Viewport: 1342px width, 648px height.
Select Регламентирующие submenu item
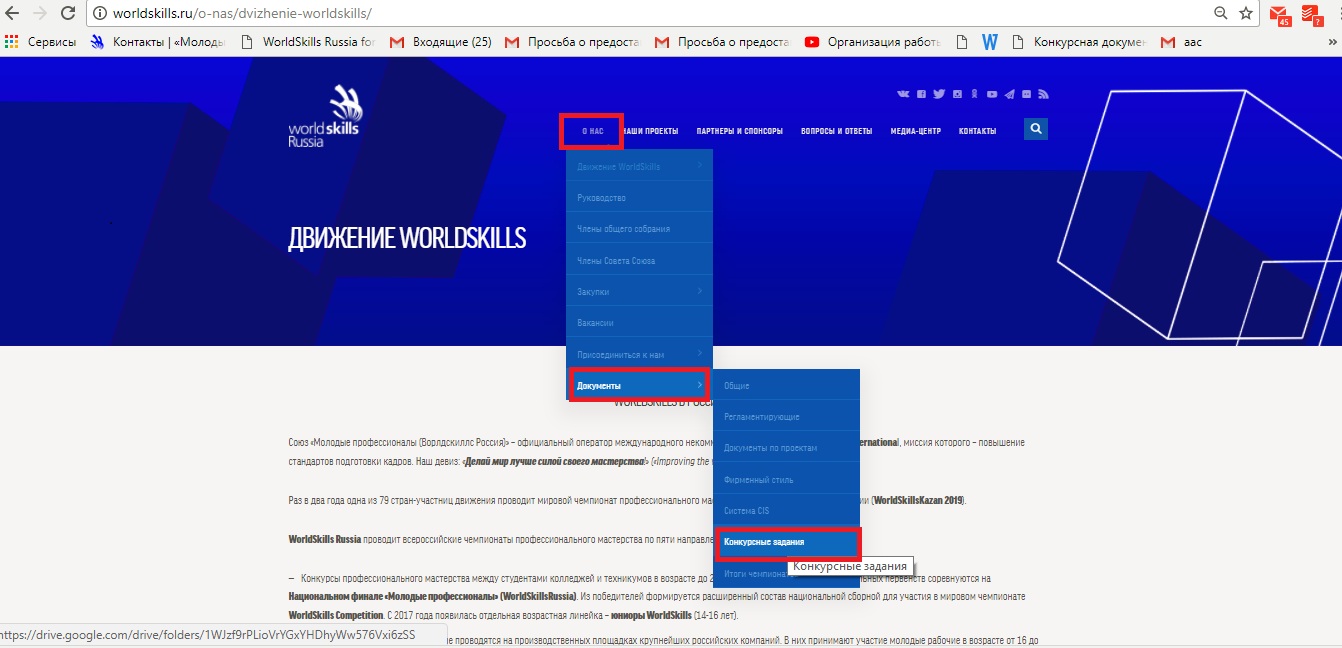(786, 417)
